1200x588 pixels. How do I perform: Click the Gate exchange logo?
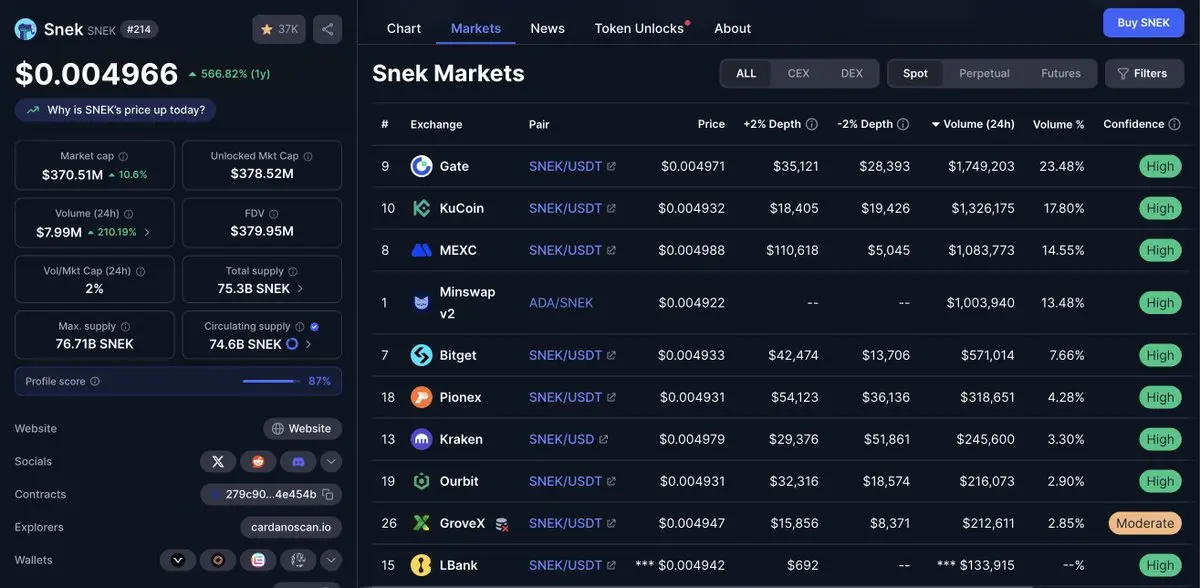(421, 166)
